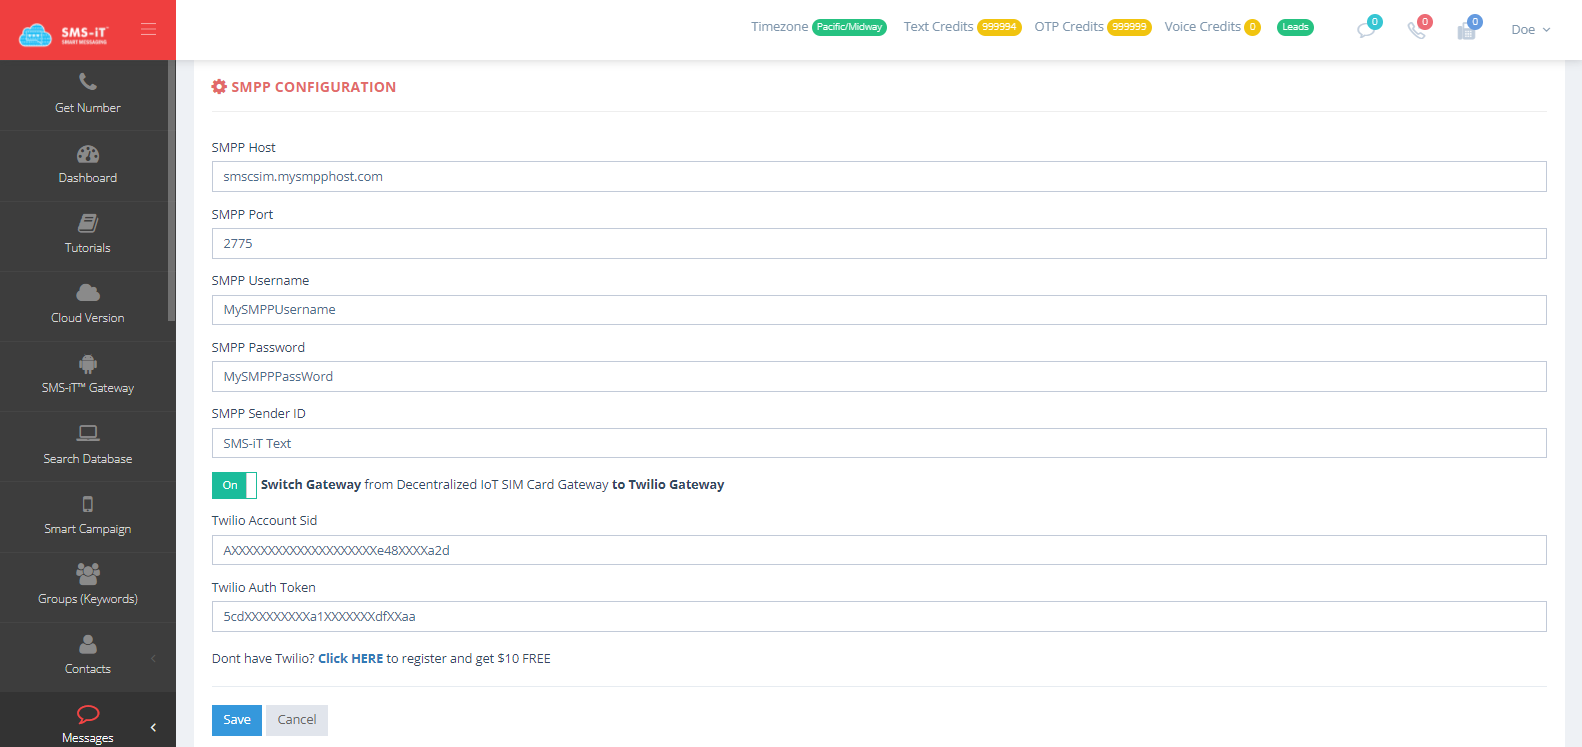Screen dimensions: 1582x747
Task: Open the Smart Campaign mobile icon
Action: 88,504
